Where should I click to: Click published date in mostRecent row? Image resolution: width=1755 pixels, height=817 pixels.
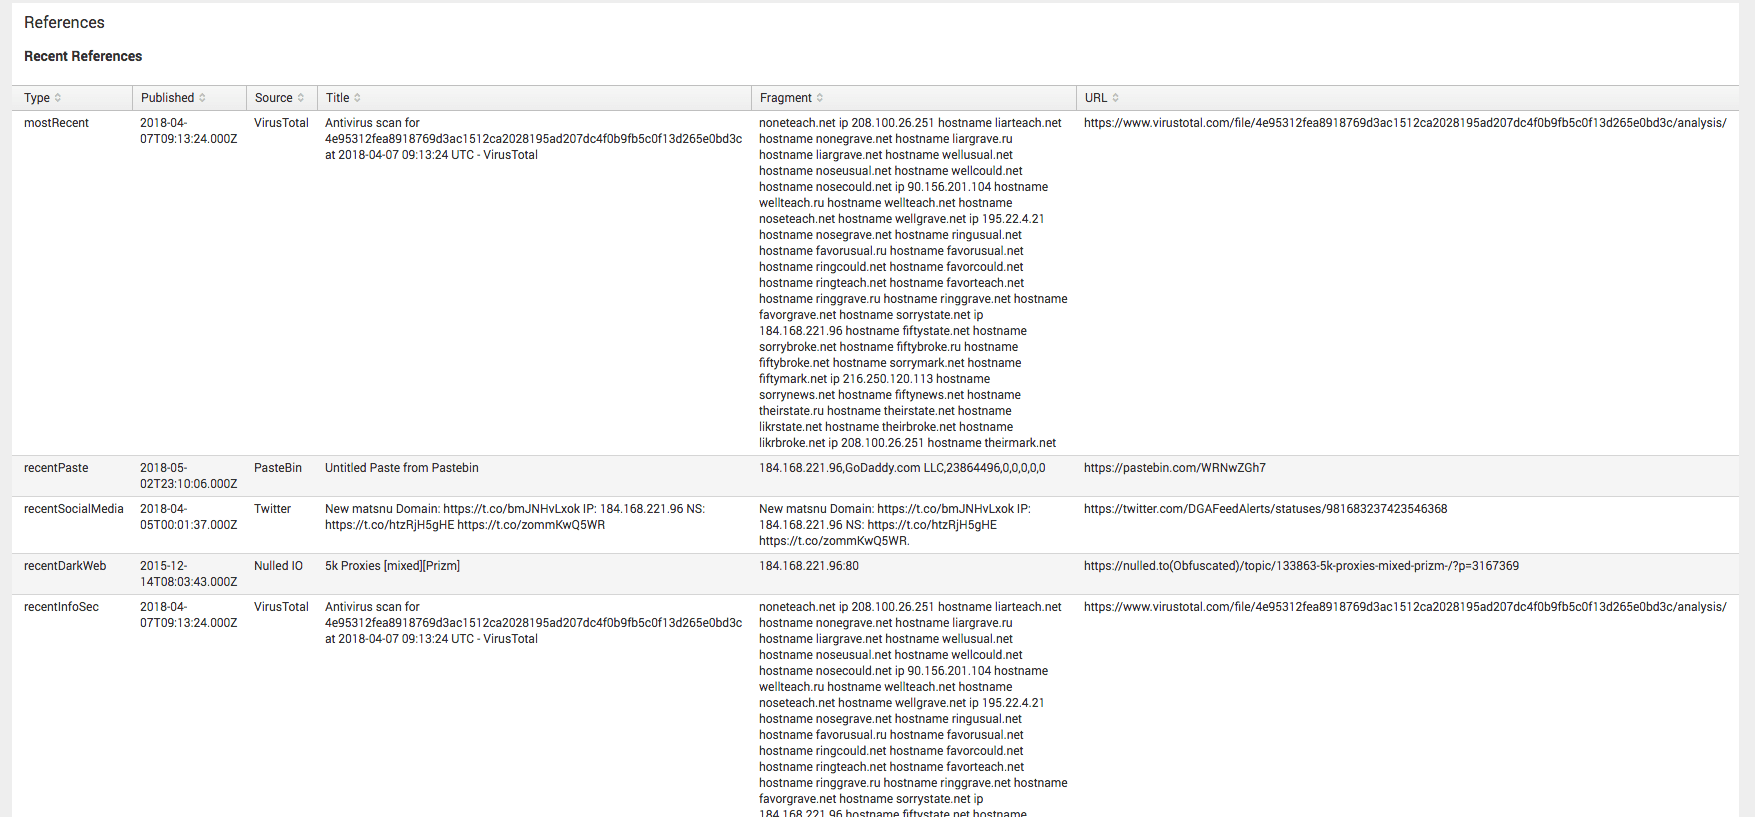coord(188,131)
